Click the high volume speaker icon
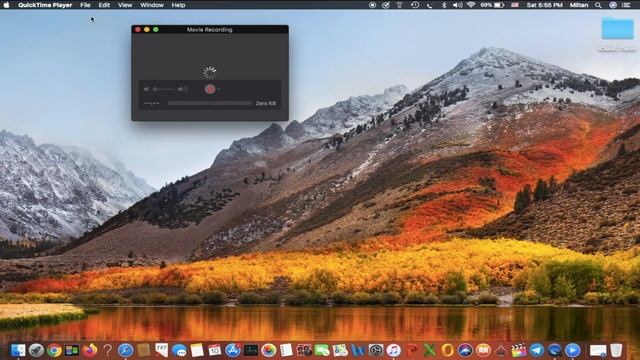 point(182,89)
